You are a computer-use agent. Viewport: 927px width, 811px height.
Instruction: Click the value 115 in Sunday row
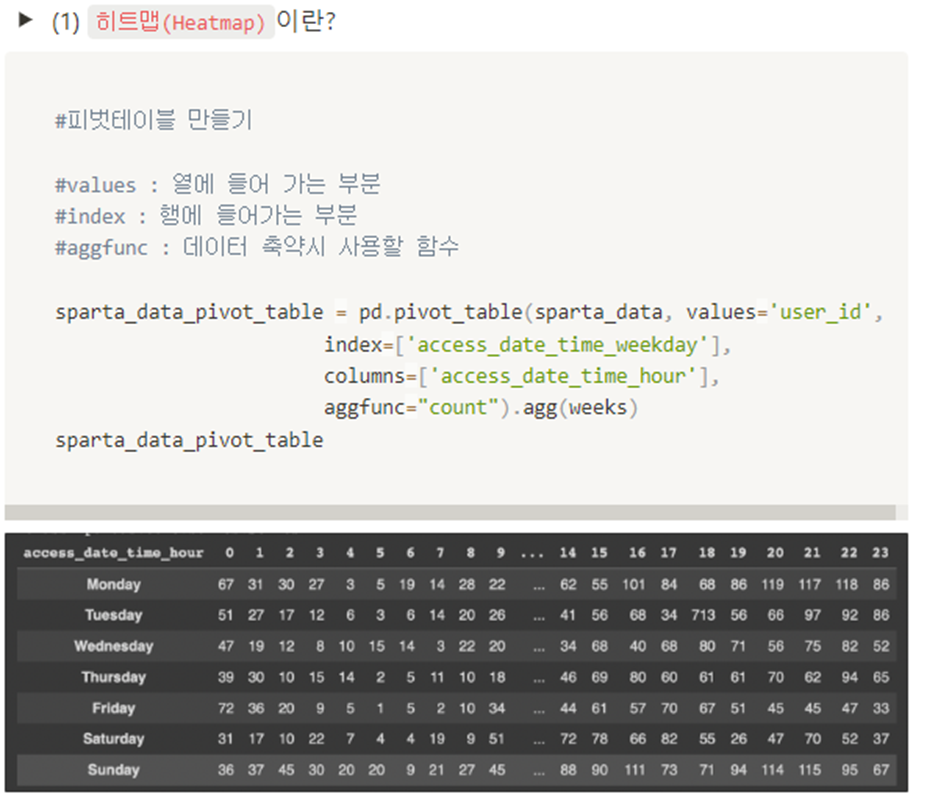click(809, 770)
